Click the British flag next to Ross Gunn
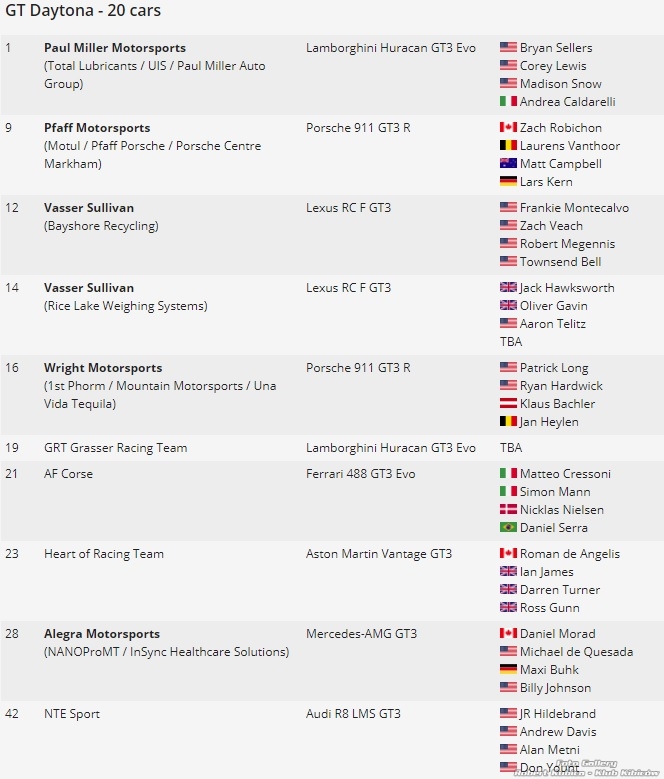This screenshot has height=779, width=664. (x=508, y=608)
